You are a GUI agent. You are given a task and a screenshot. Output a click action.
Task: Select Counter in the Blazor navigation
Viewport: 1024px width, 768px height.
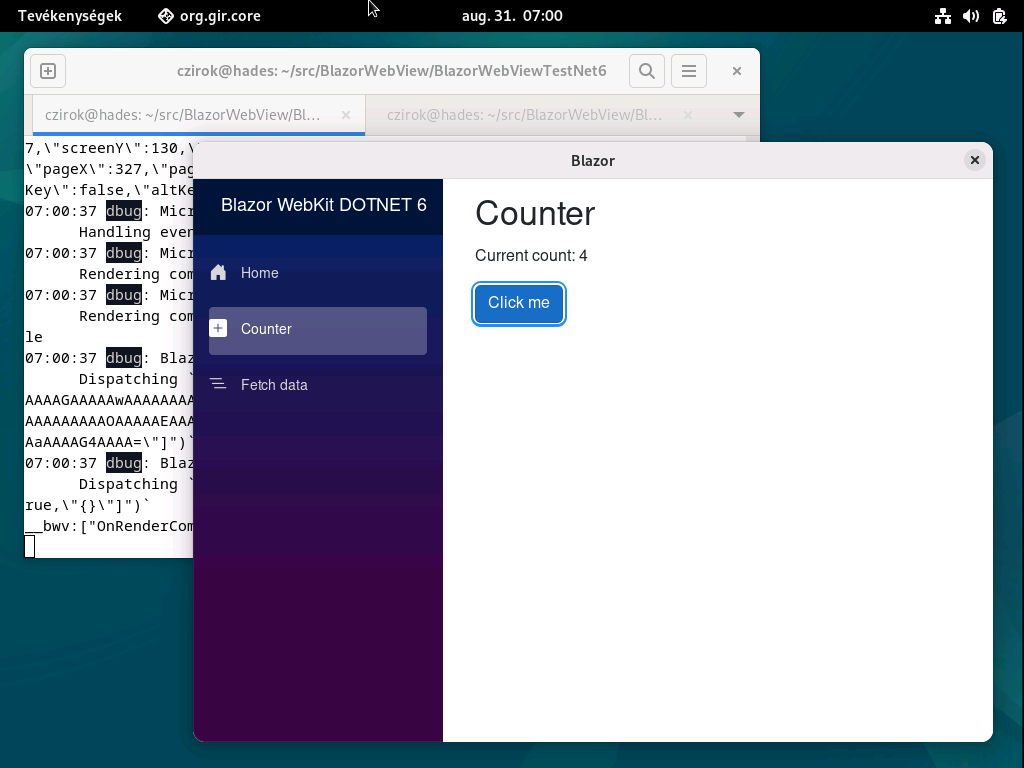(265, 327)
